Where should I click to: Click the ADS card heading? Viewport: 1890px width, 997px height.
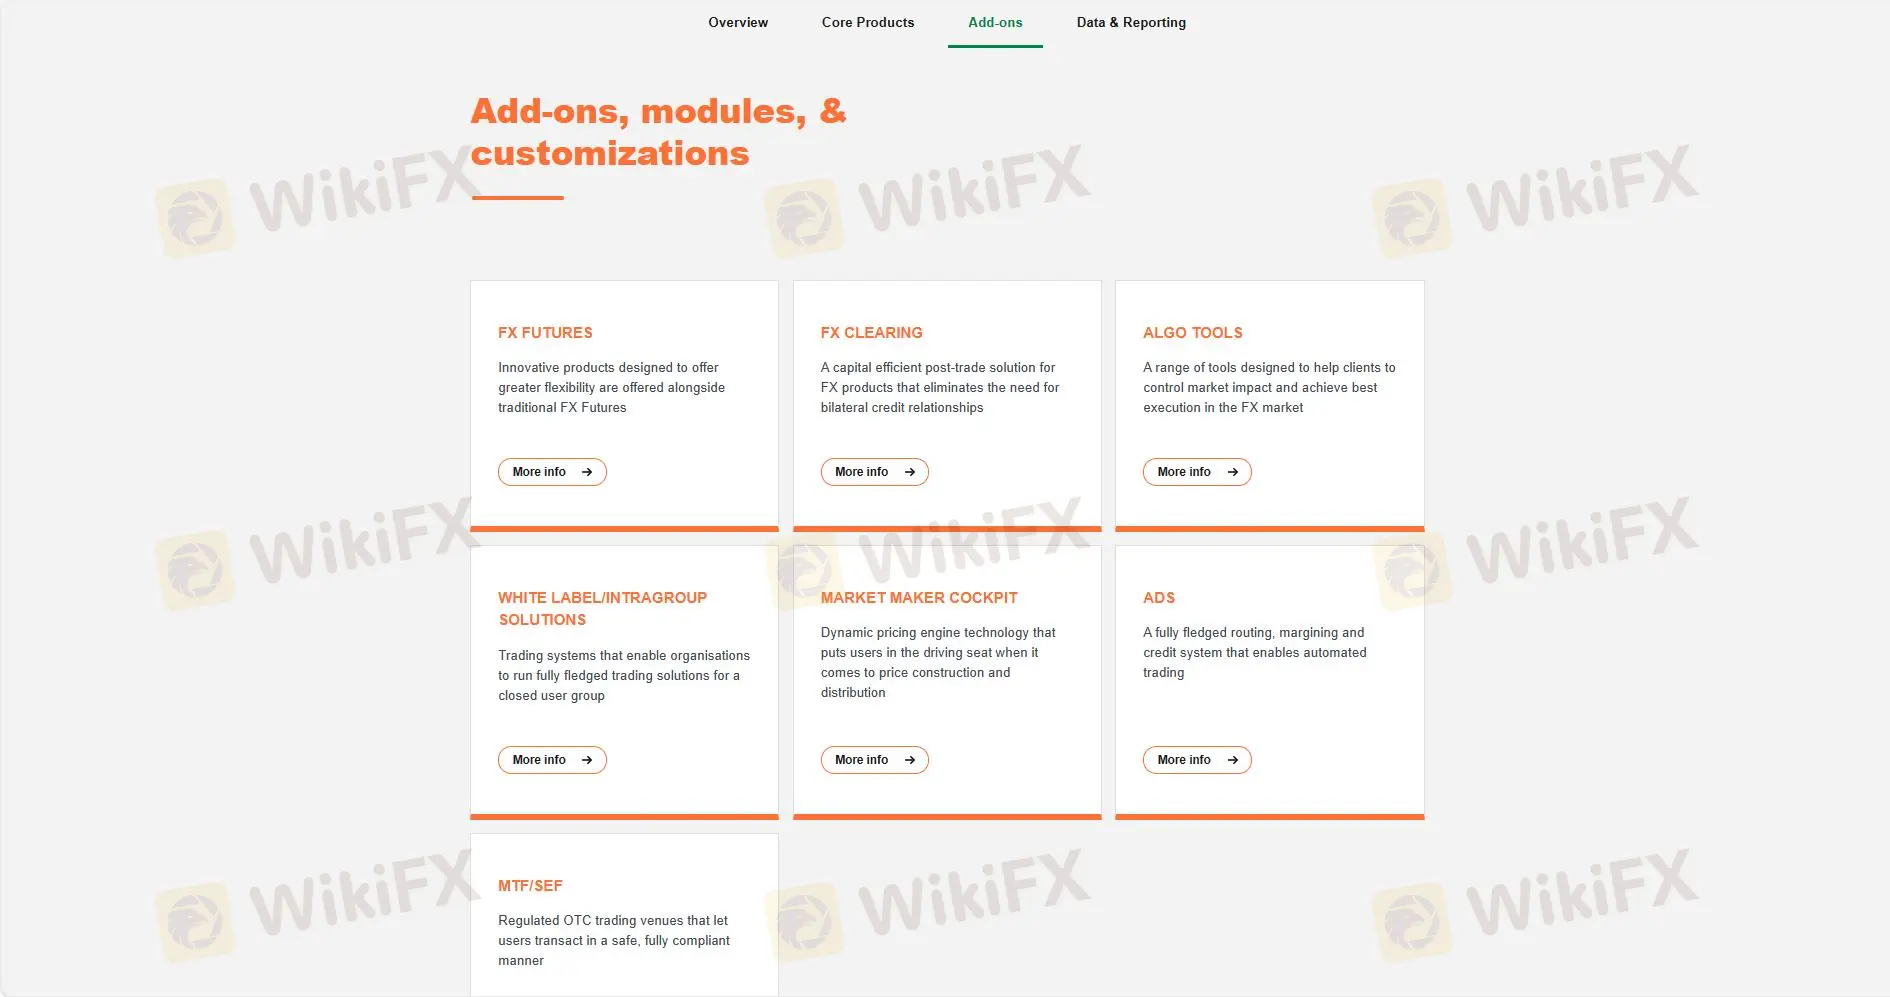point(1158,598)
